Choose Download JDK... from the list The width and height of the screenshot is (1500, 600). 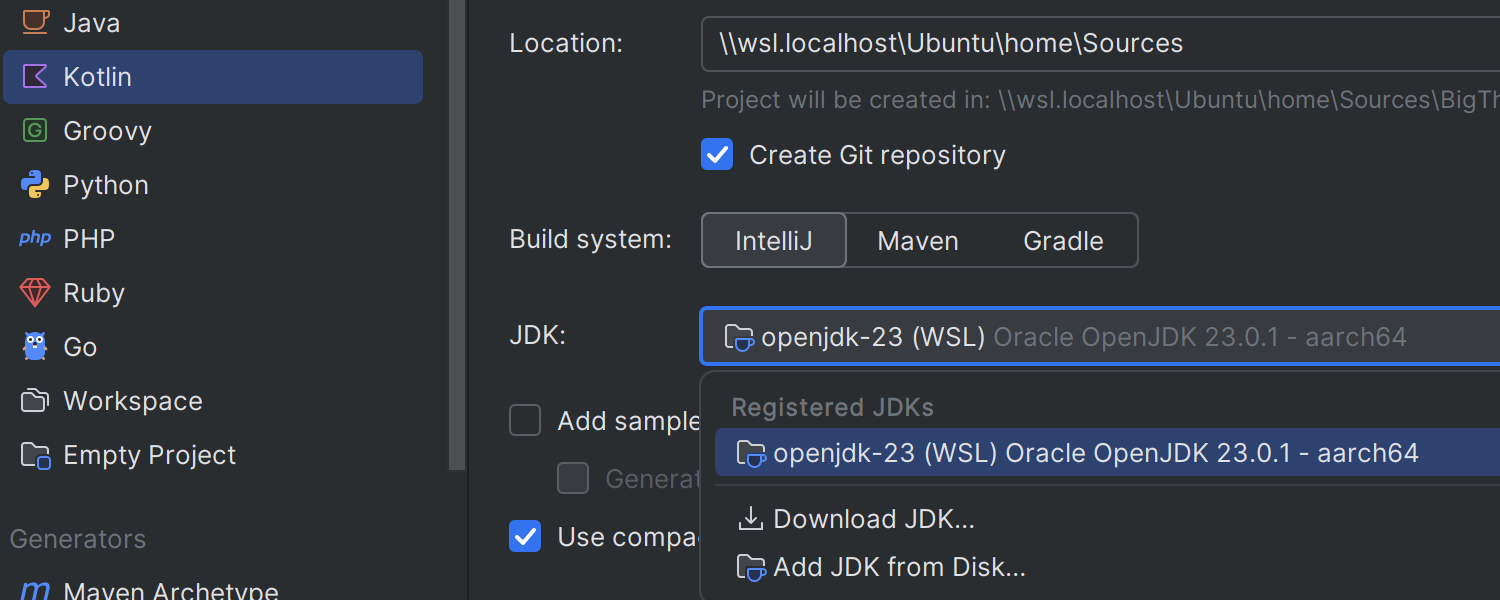point(873,519)
